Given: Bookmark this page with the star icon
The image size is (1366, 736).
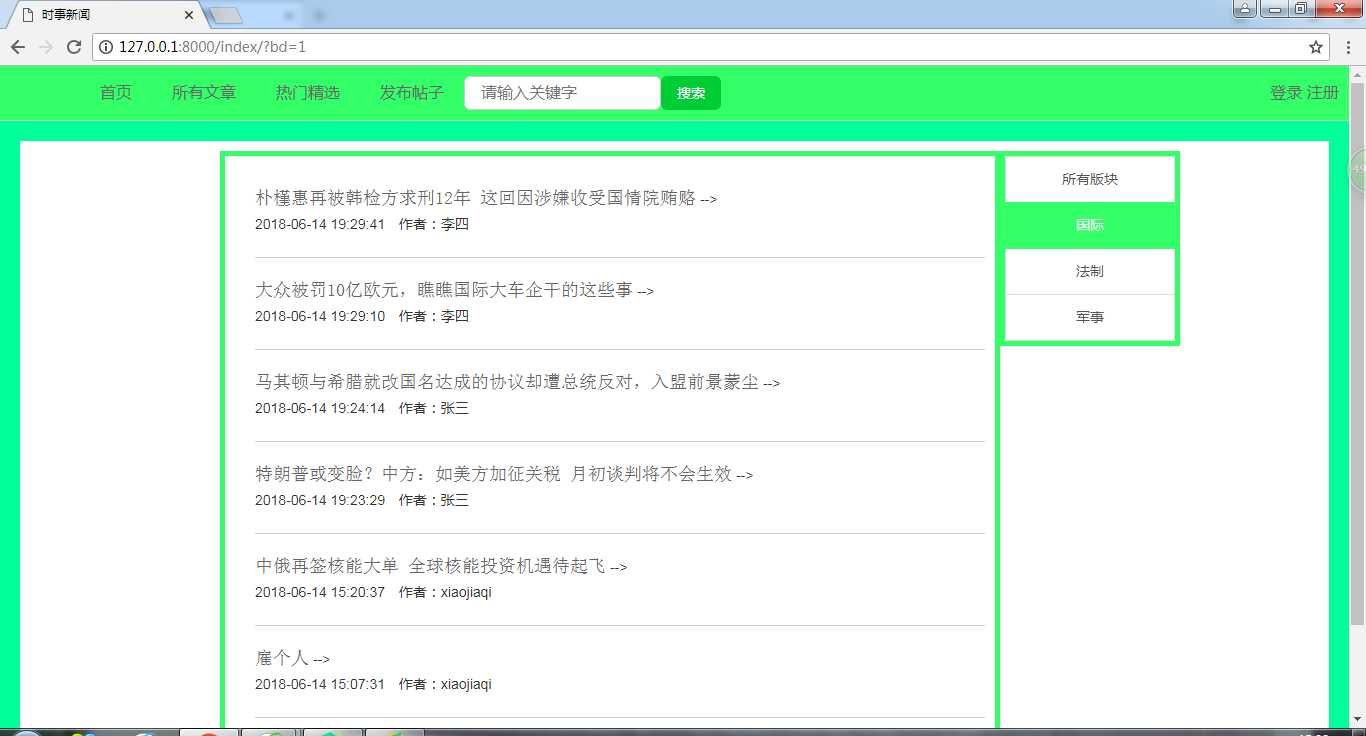Looking at the screenshot, I should coord(1316,47).
